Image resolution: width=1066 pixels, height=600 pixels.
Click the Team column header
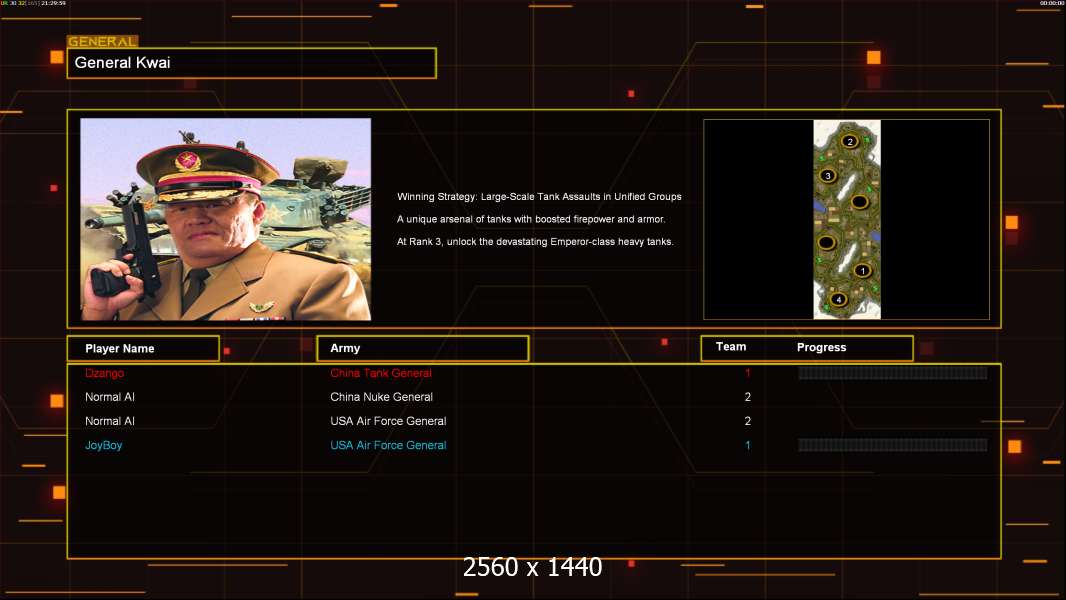[x=731, y=347]
